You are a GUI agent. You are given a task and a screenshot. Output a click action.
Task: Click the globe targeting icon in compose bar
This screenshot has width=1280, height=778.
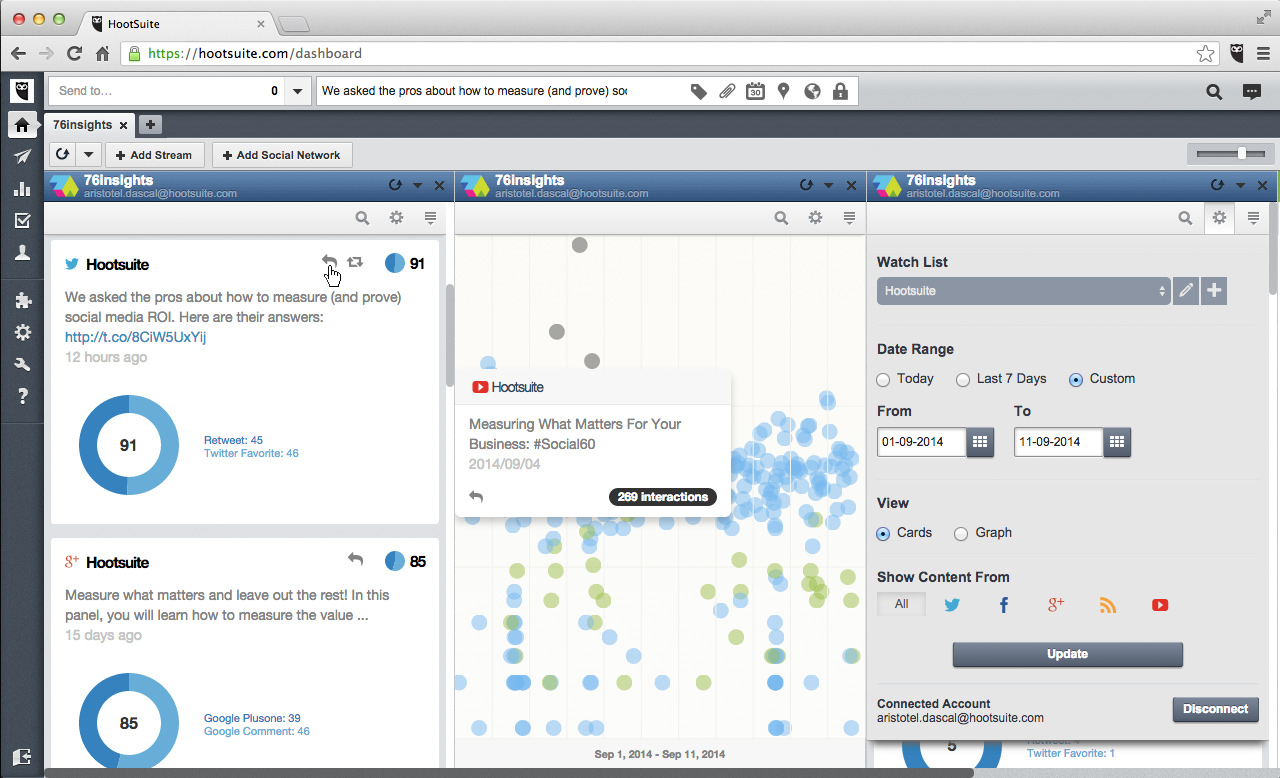pos(812,91)
